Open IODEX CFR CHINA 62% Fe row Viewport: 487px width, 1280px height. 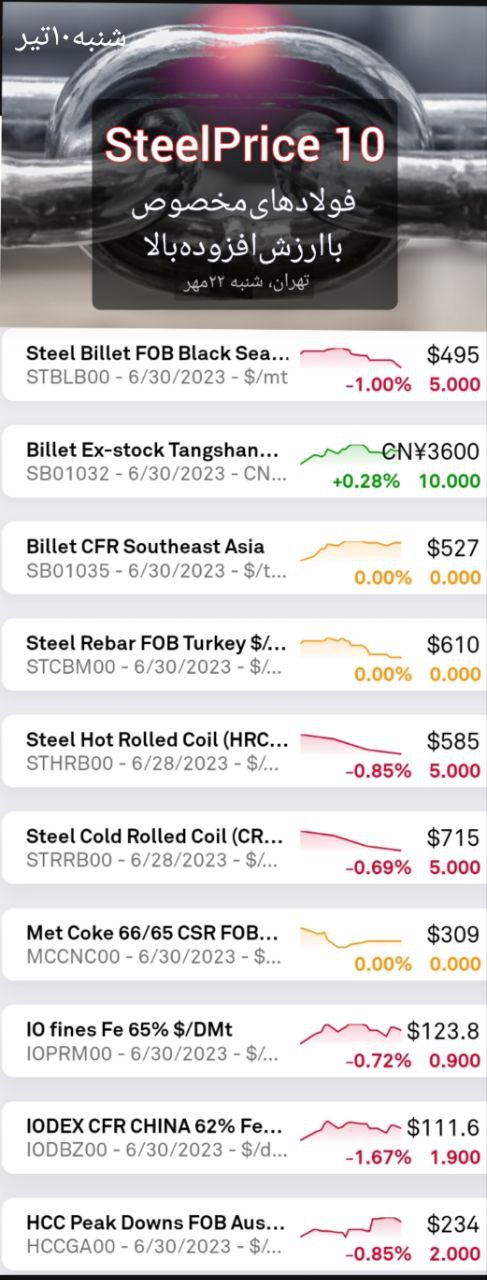[243, 1138]
